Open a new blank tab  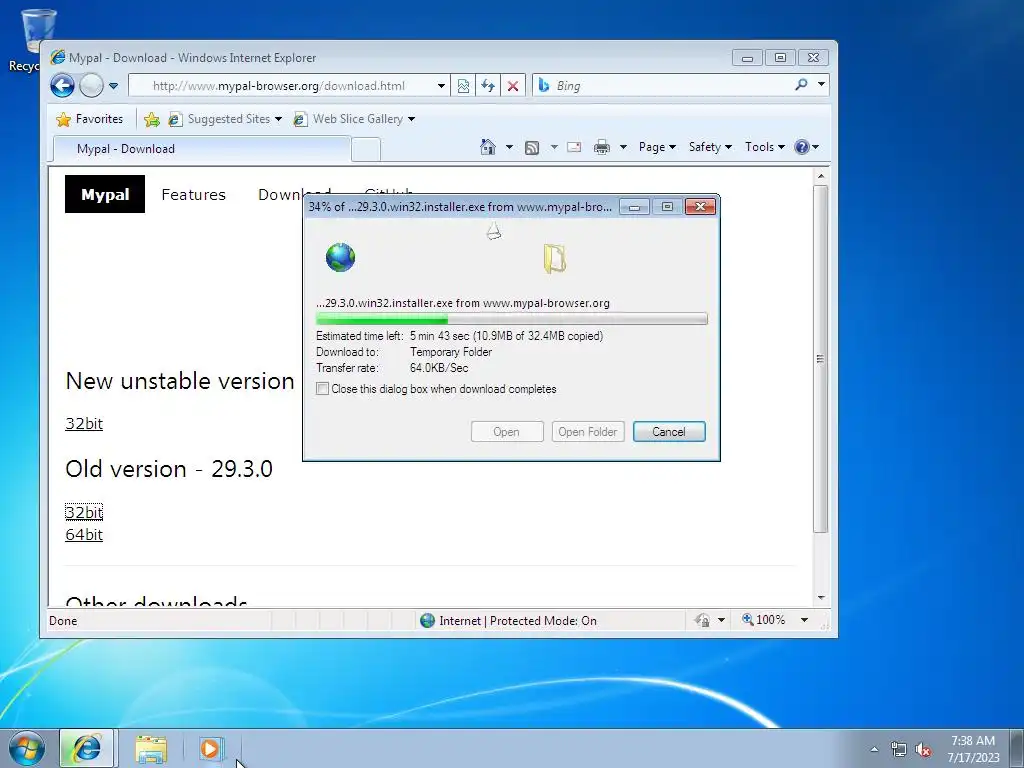click(x=366, y=150)
